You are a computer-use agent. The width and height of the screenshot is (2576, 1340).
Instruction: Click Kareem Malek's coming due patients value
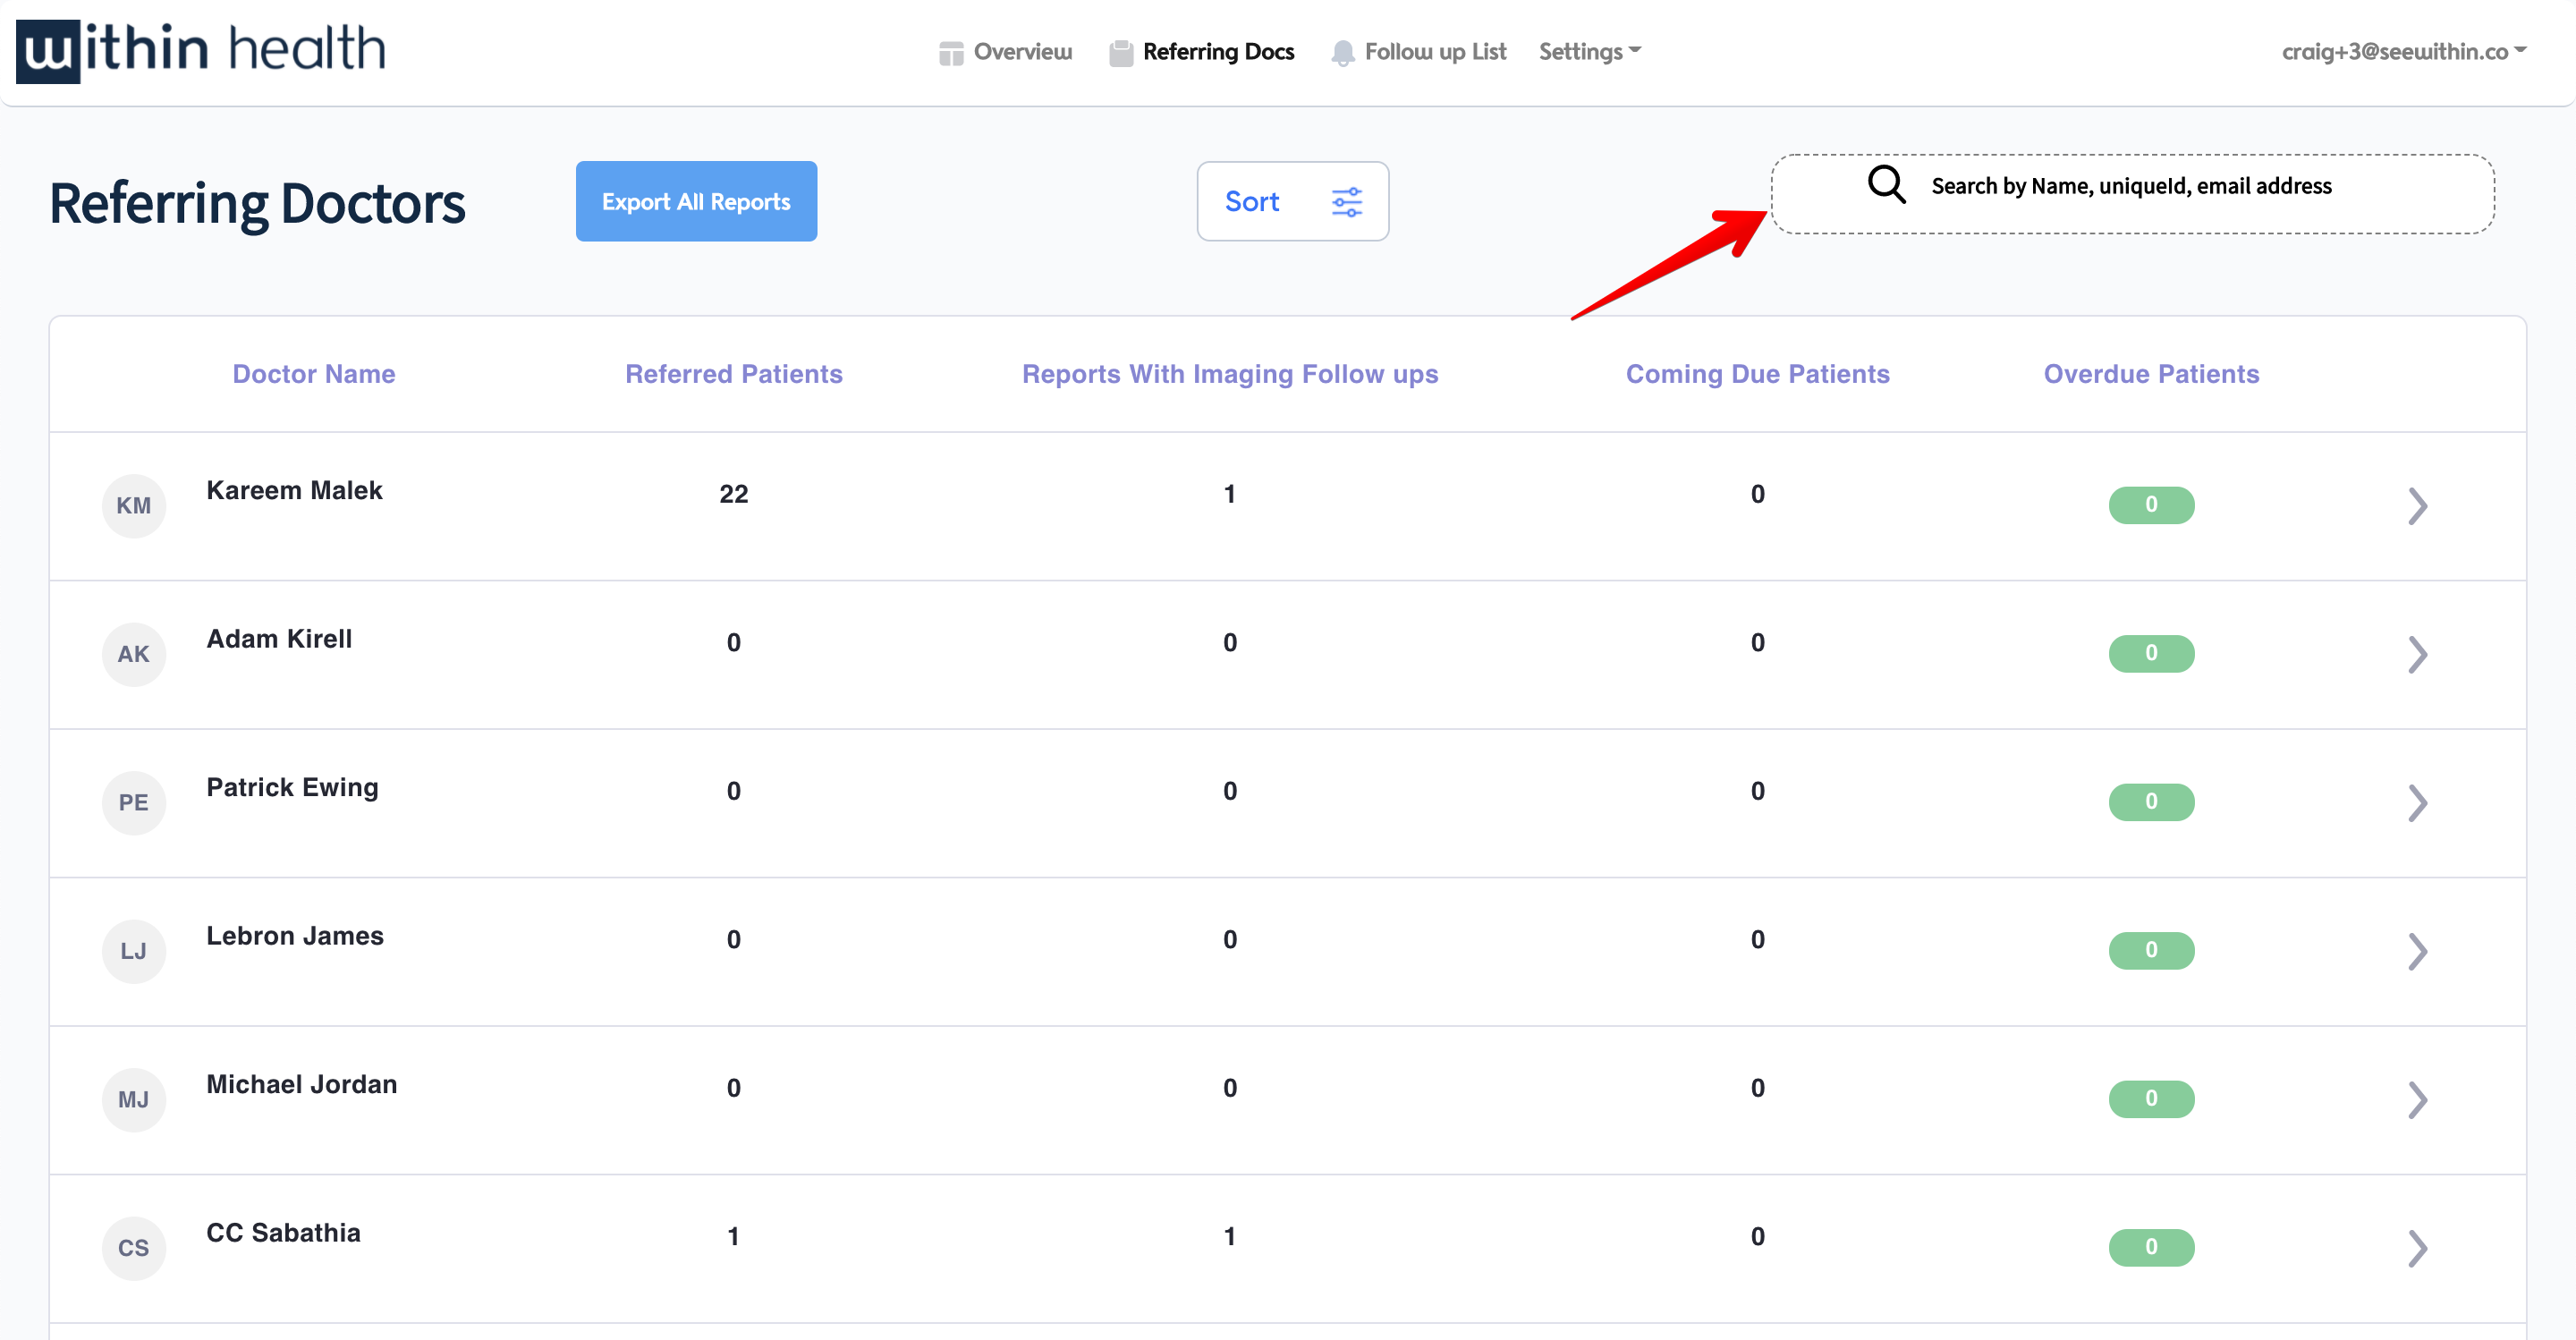coord(1758,494)
